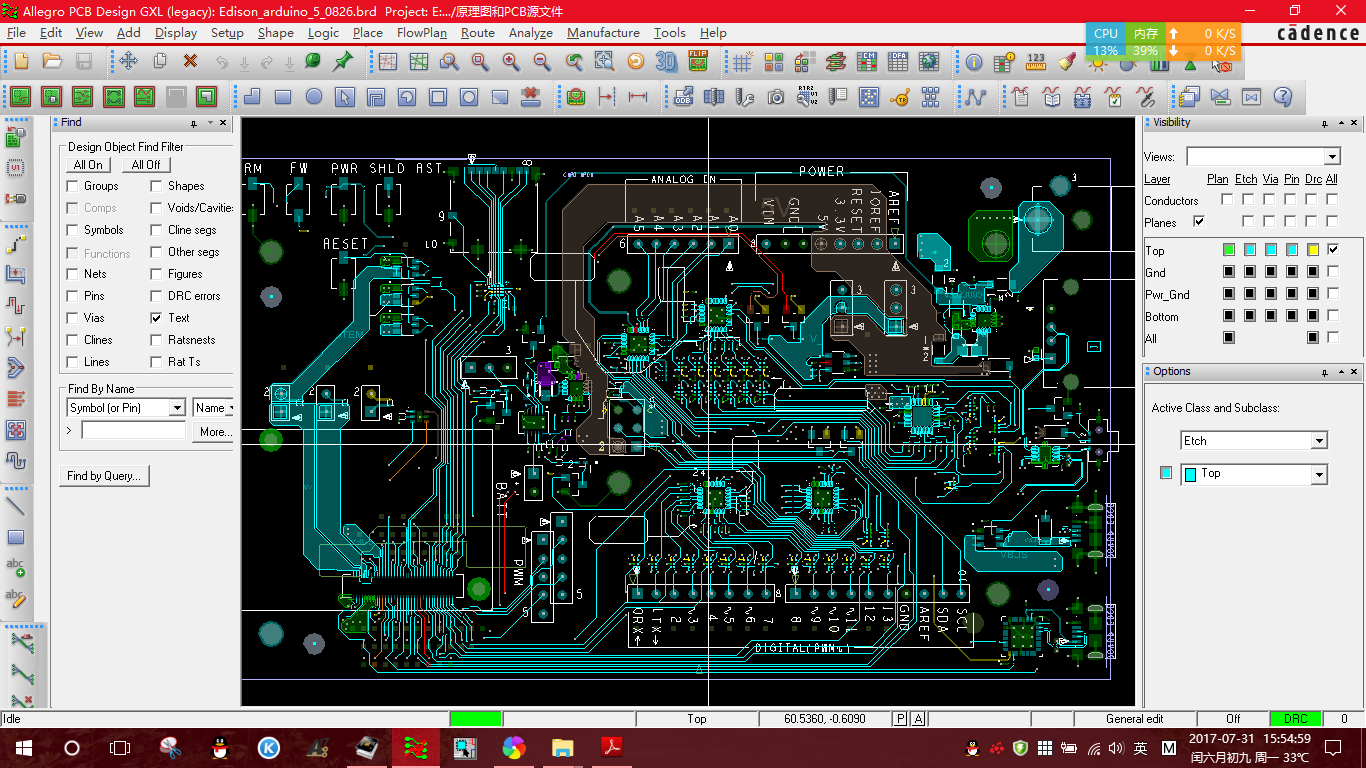Click the Top layer Plan green swatch
Image resolution: width=1366 pixels, height=768 pixels.
1229,249
